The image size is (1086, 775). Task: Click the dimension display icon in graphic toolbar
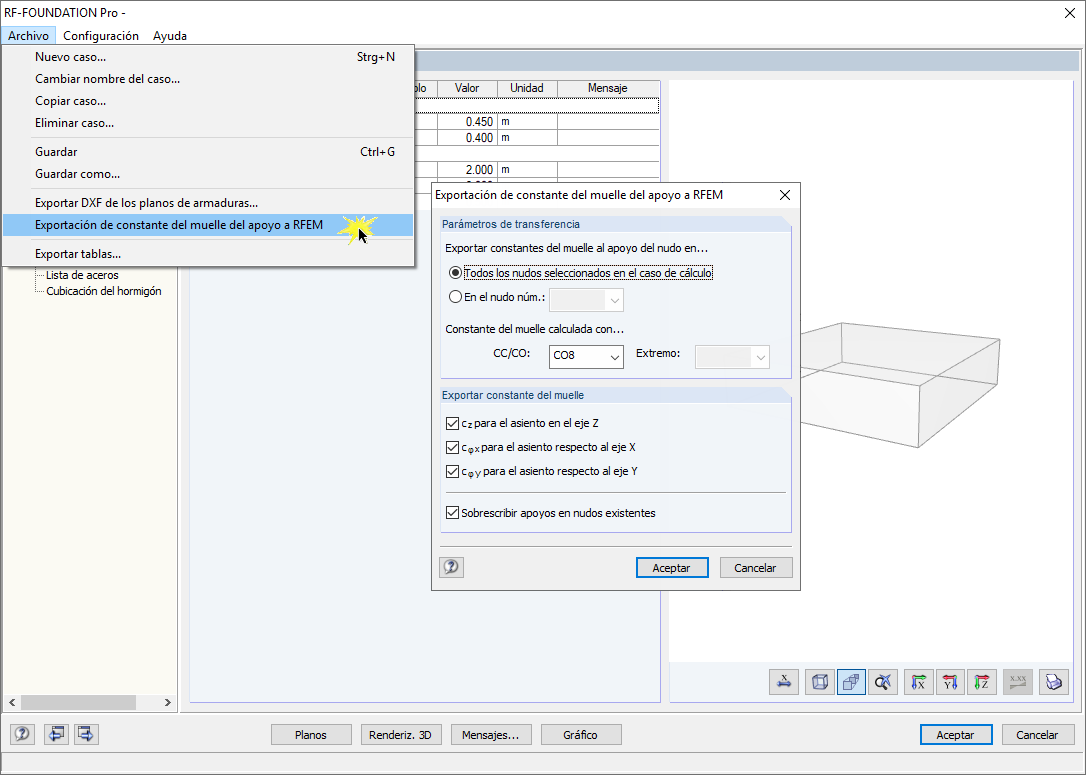[x=784, y=682]
